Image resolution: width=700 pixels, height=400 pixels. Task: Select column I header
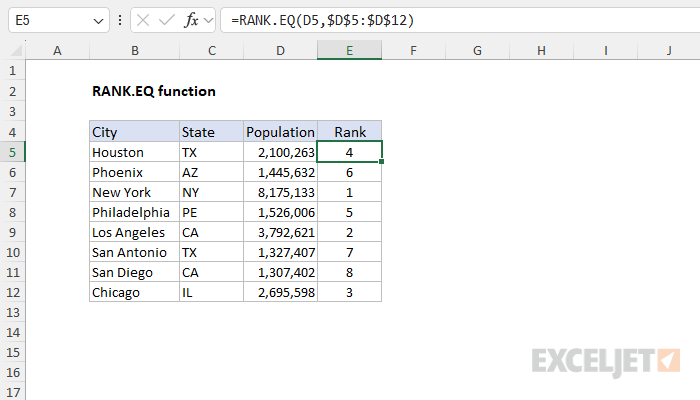point(605,50)
